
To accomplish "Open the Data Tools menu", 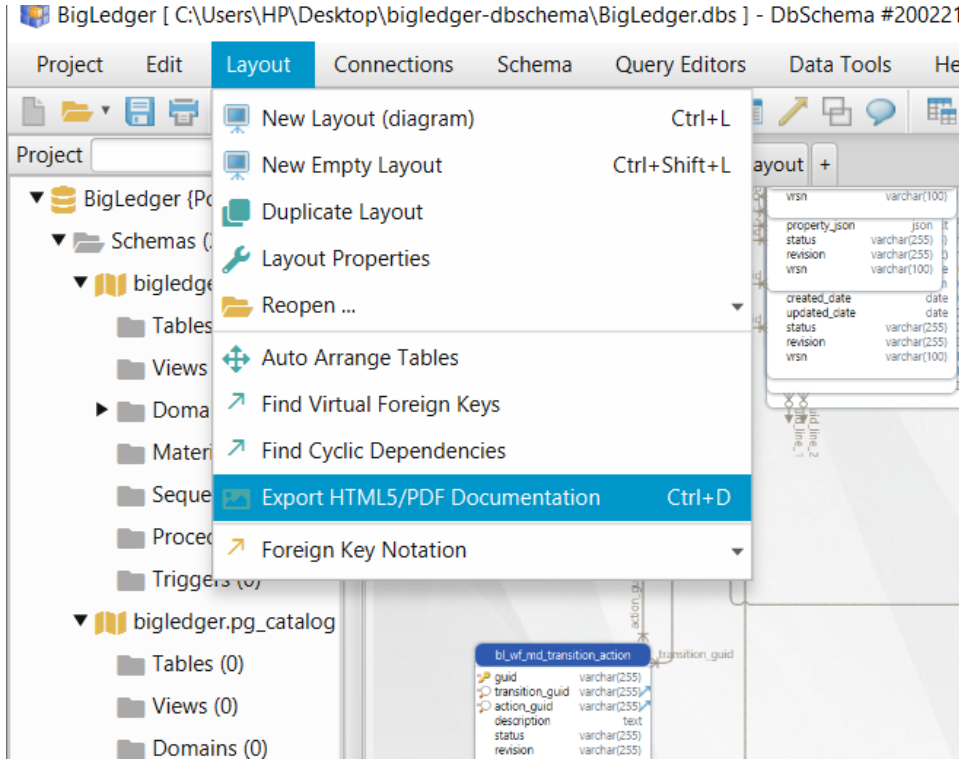I will tap(840, 64).
